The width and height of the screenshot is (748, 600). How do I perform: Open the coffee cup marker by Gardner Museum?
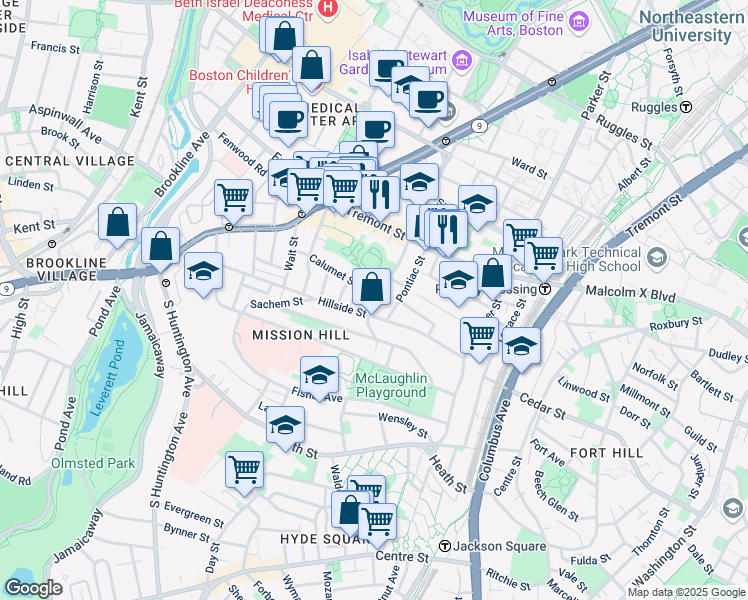click(x=388, y=70)
